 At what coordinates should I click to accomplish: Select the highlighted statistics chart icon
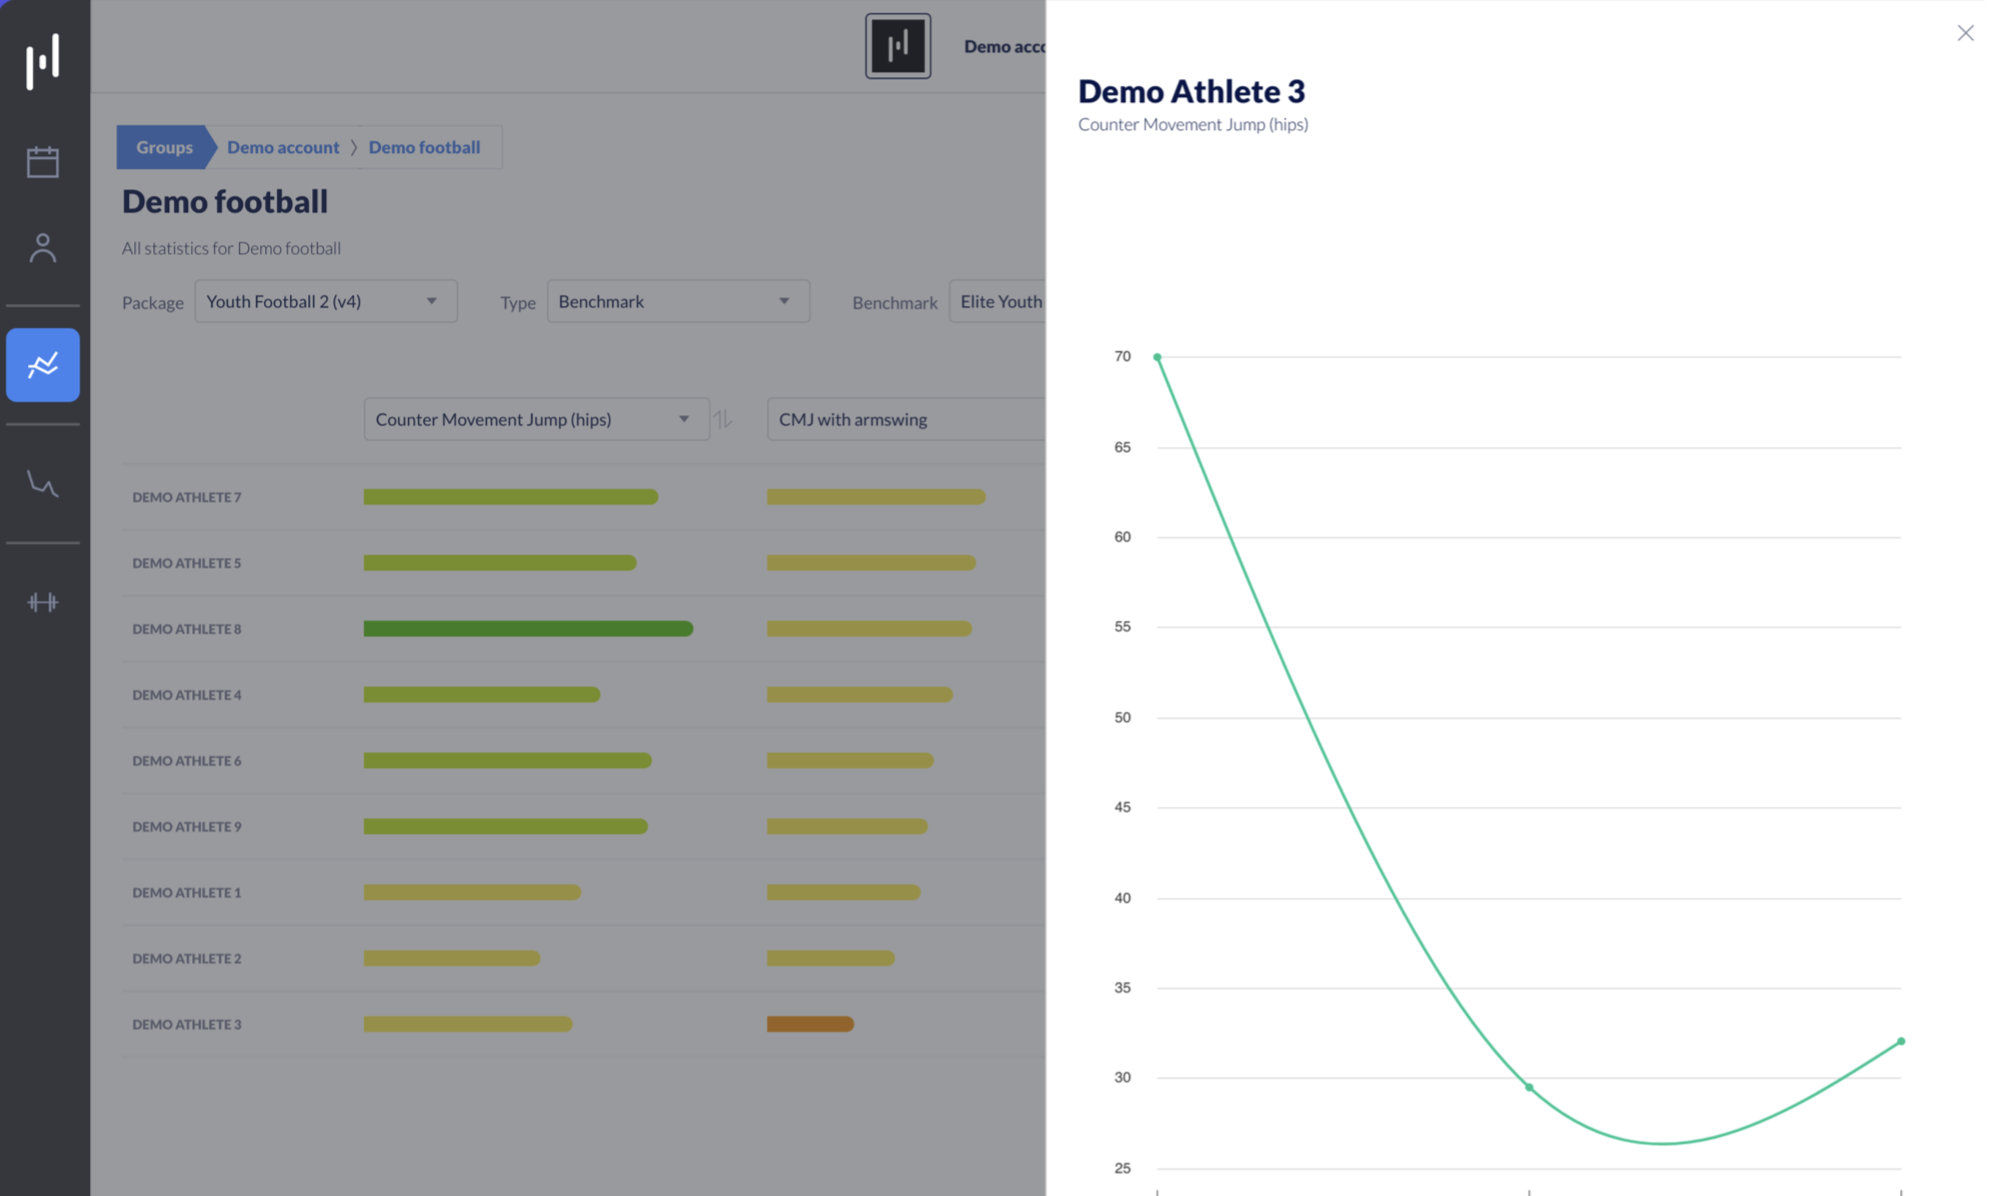43,365
